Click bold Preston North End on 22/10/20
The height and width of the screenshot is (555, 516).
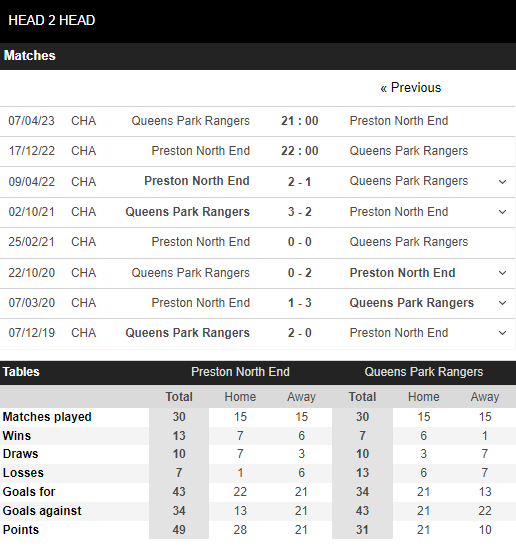click(402, 273)
